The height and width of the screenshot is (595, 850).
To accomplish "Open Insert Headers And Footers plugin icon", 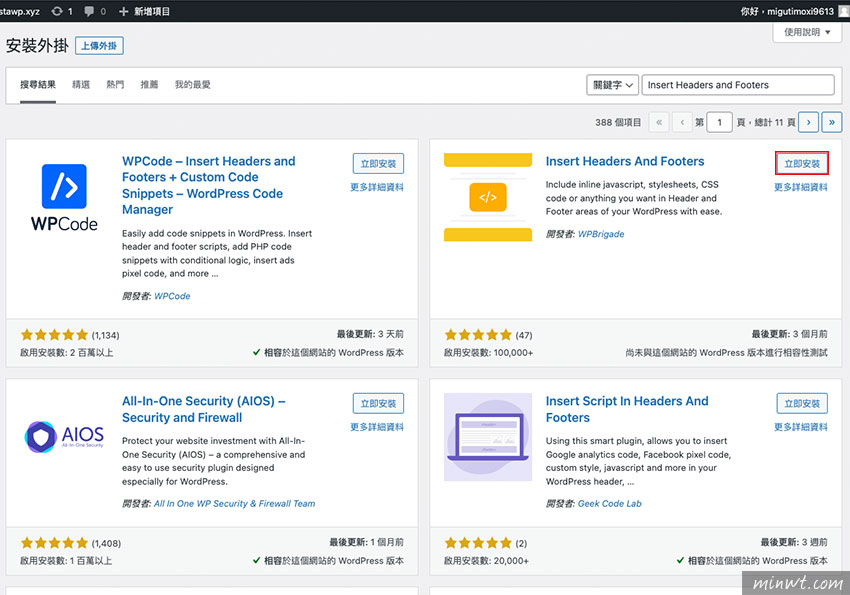I will tap(488, 197).
